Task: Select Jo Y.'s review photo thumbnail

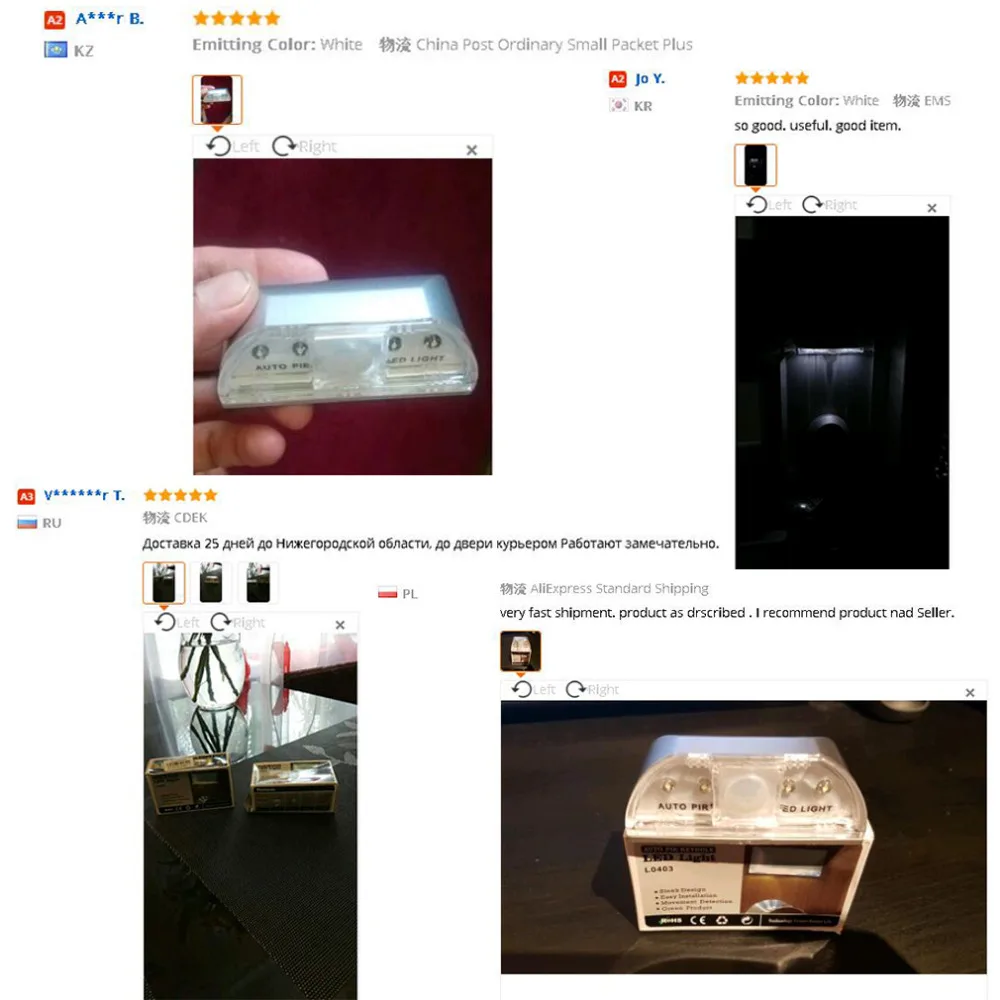Action: click(x=755, y=165)
